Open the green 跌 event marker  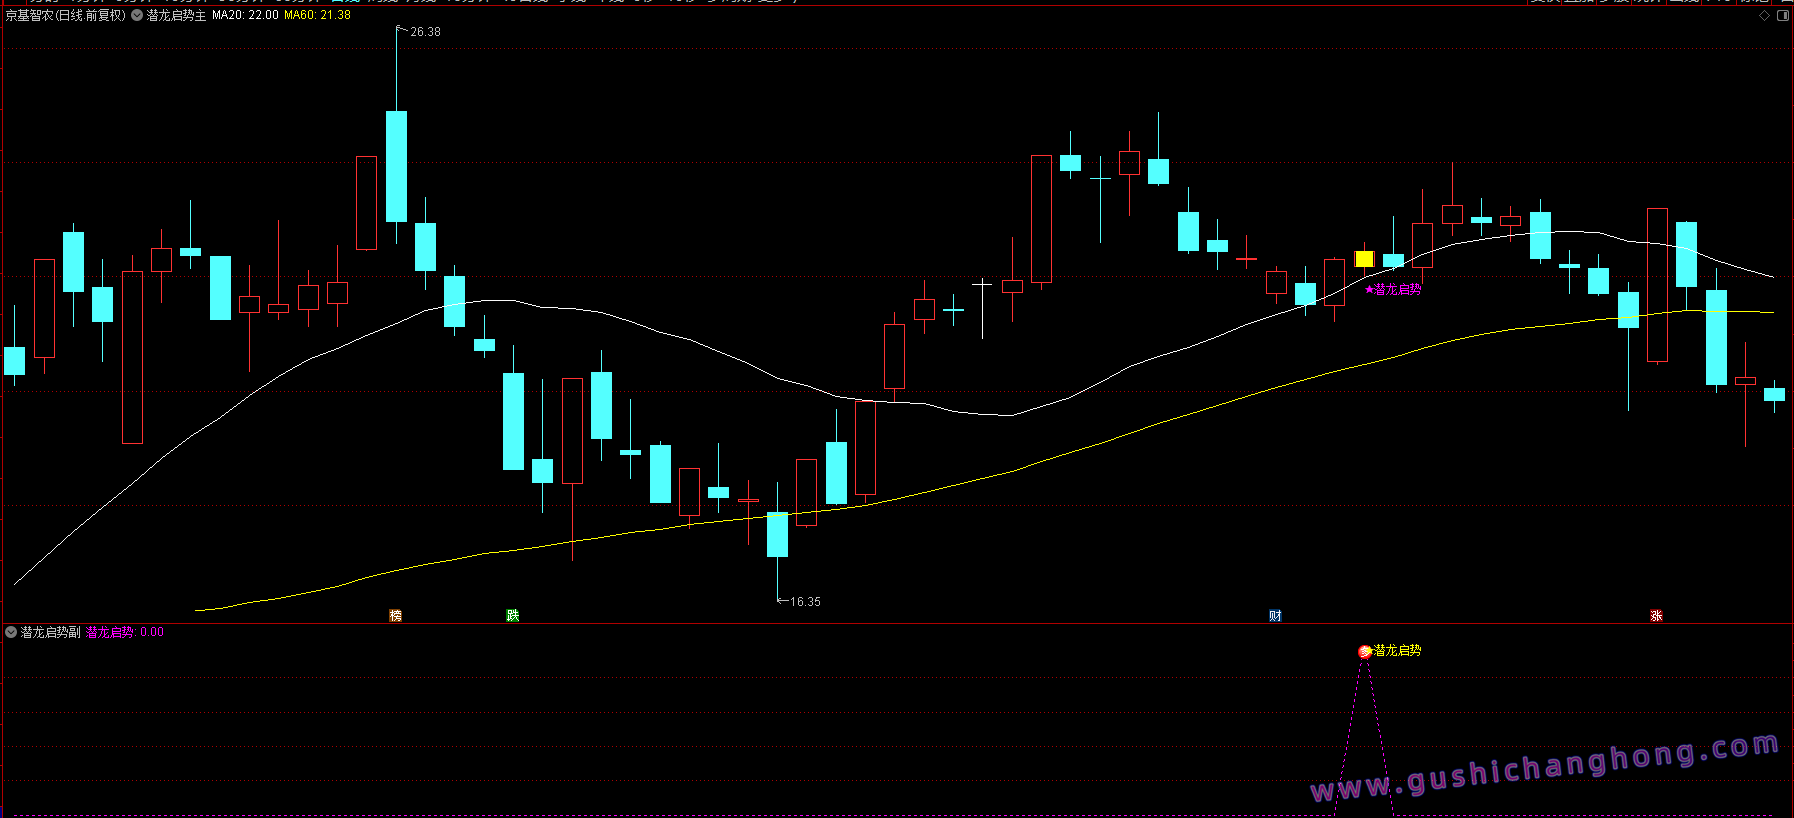[x=512, y=615]
